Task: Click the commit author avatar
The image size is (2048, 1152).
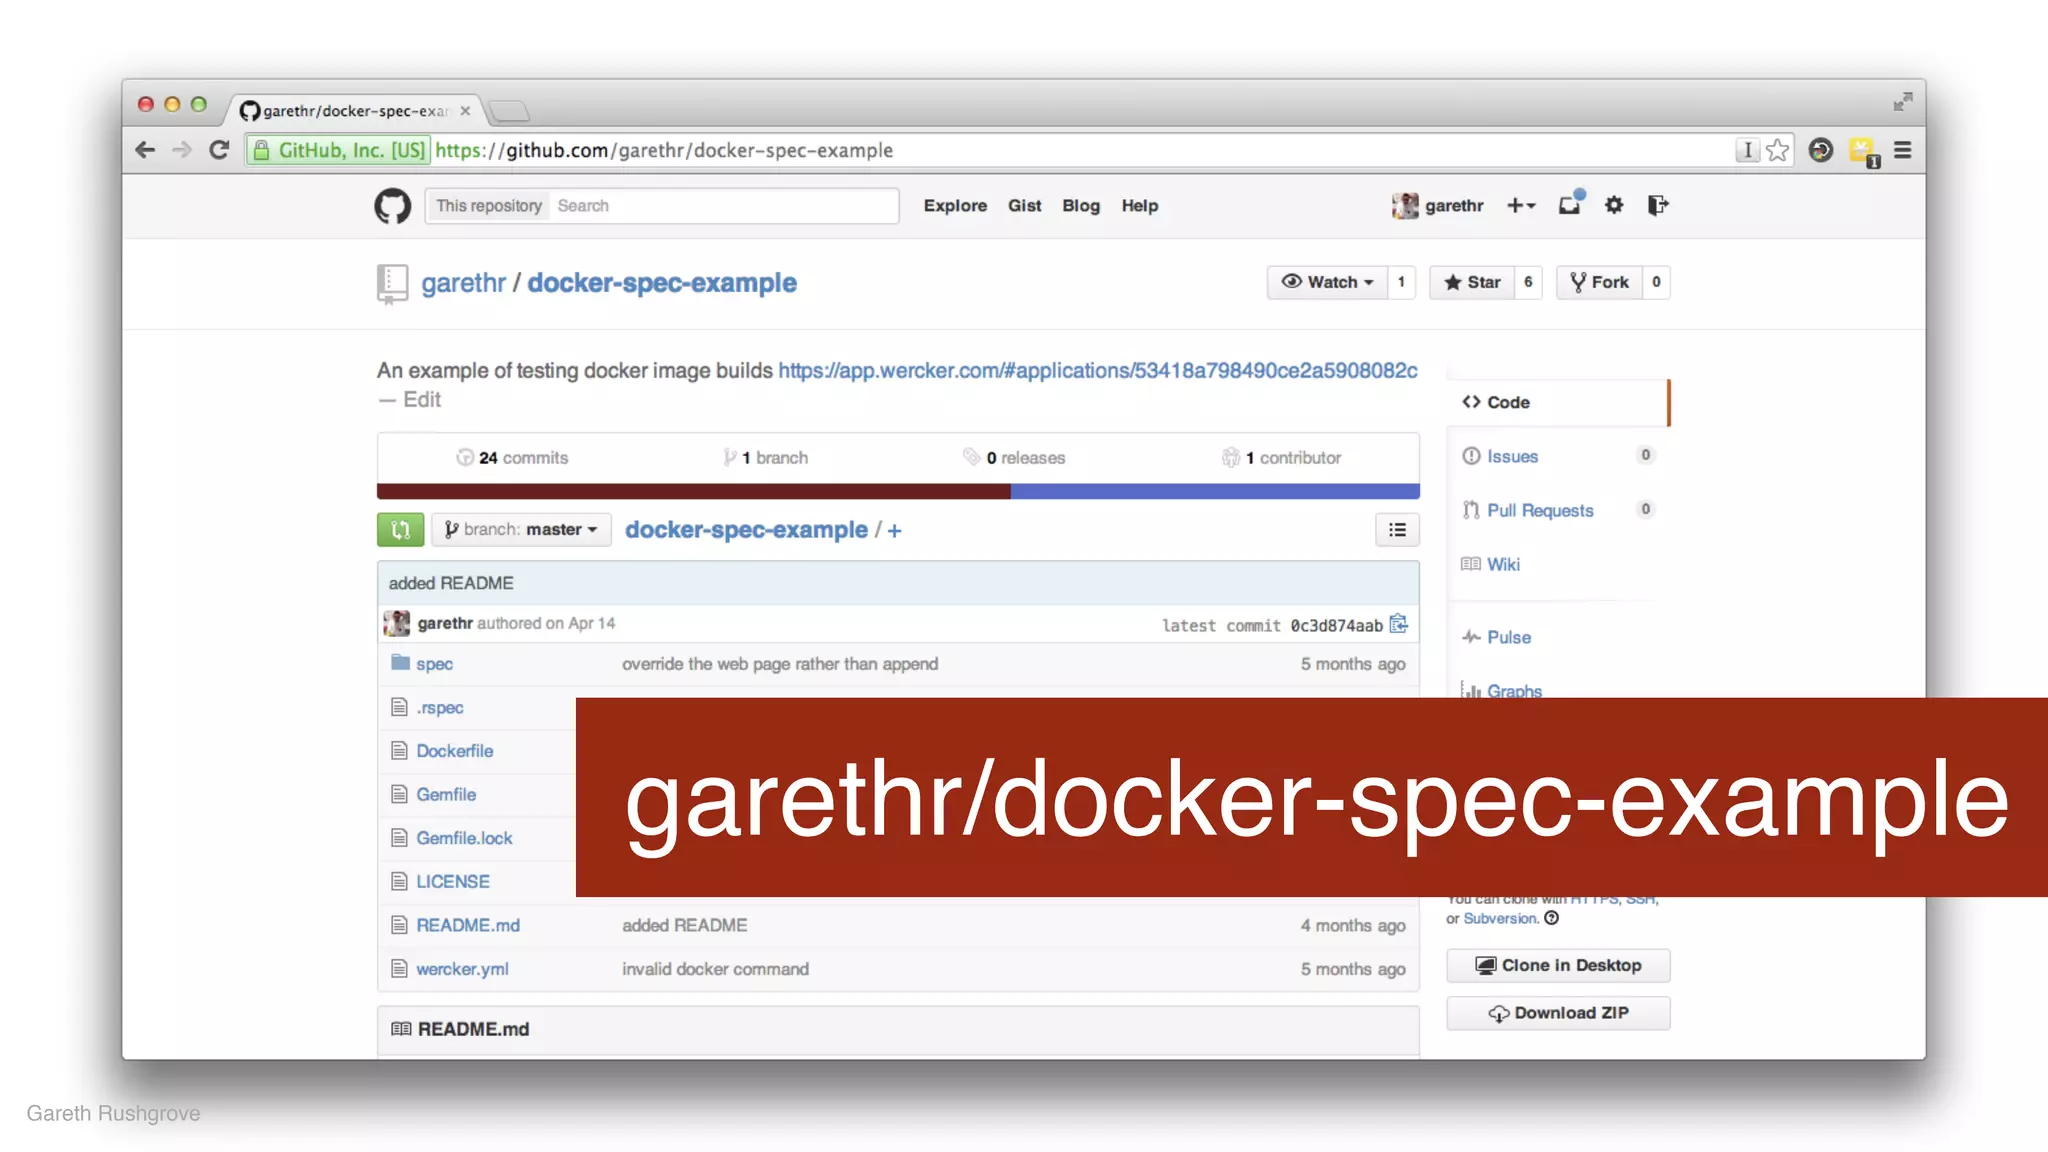Action: (x=397, y=623)
